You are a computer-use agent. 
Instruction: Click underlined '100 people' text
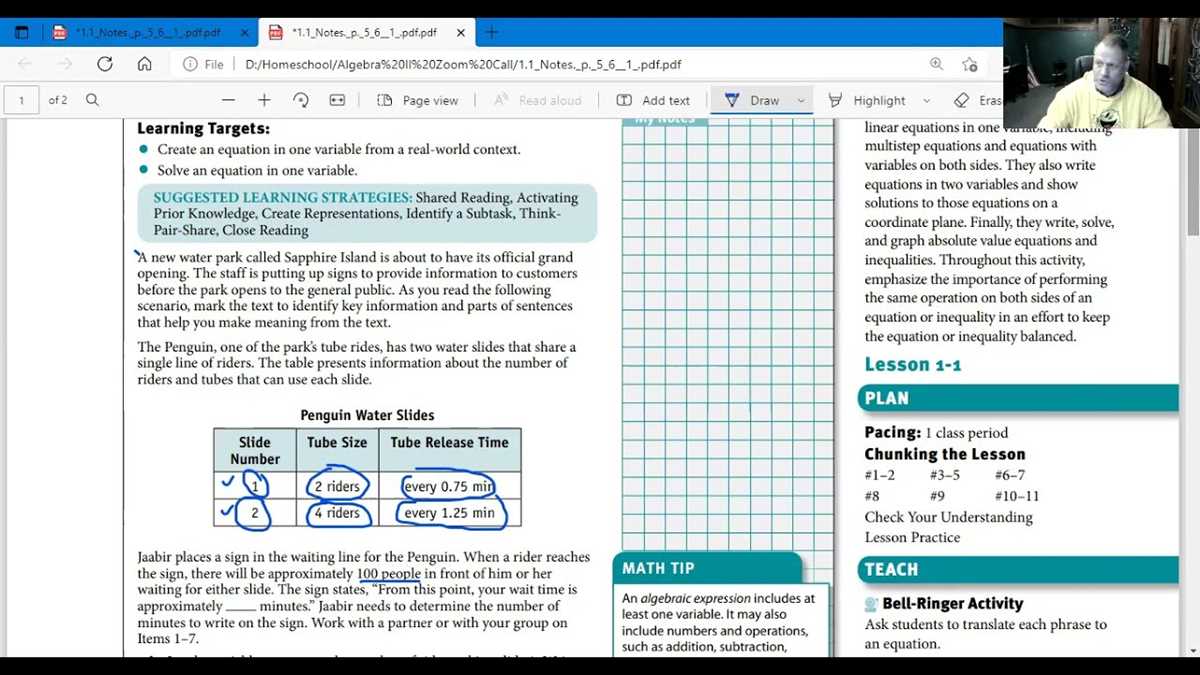pos(389,573)
